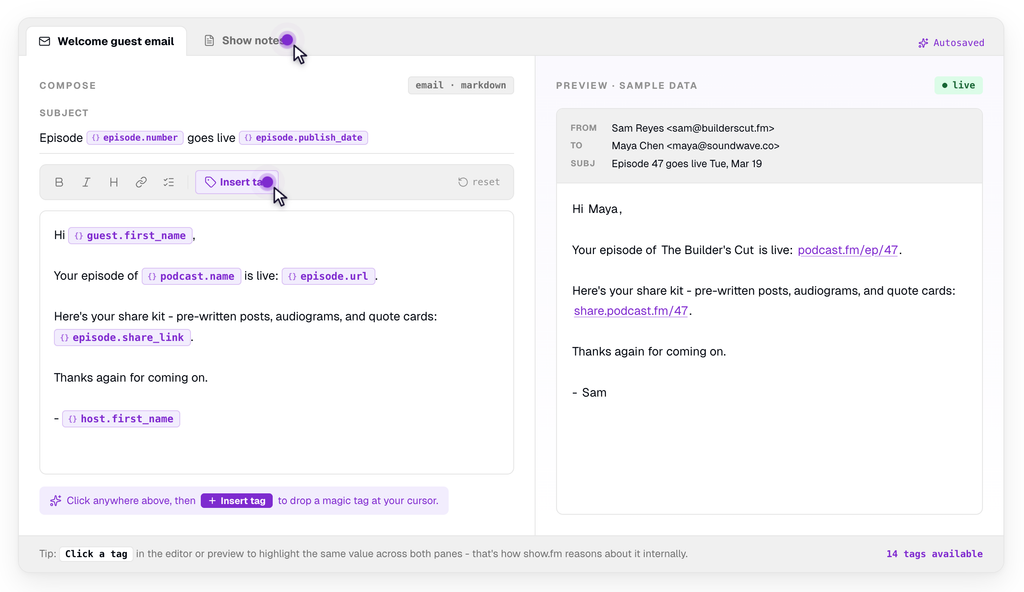Click the sparkle icon in the hint bar

pos(56,501)
